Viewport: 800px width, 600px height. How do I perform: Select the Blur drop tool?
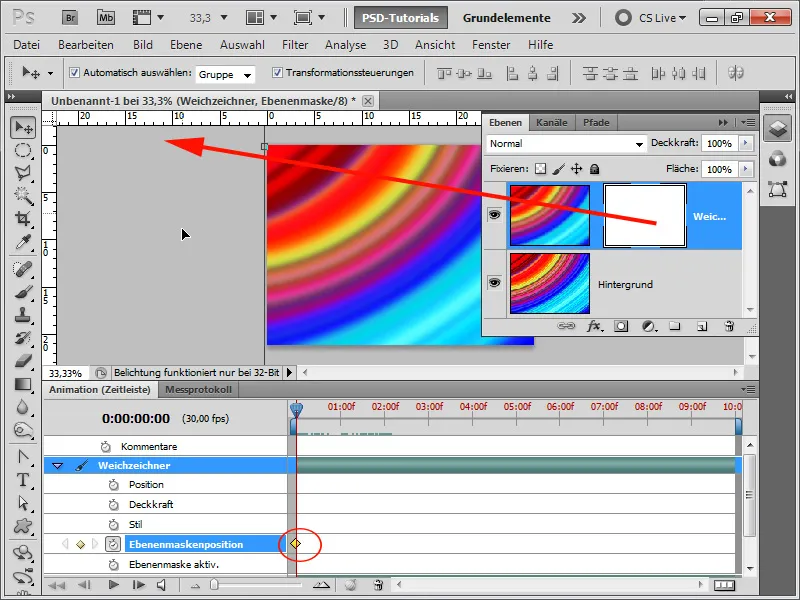tap(23, 407)
